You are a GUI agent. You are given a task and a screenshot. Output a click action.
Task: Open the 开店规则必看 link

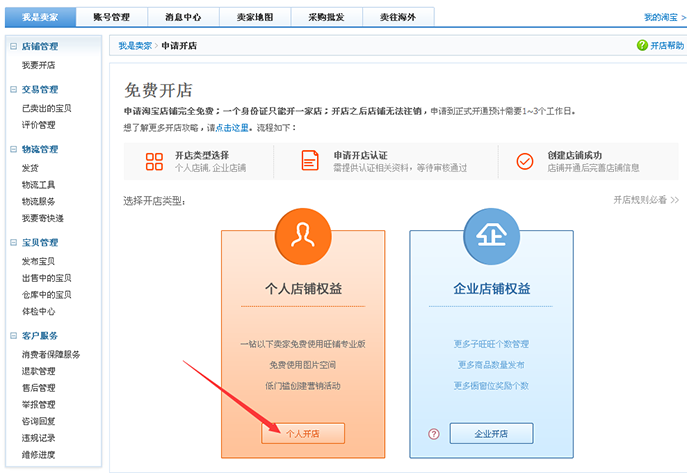tap(645, 200)
